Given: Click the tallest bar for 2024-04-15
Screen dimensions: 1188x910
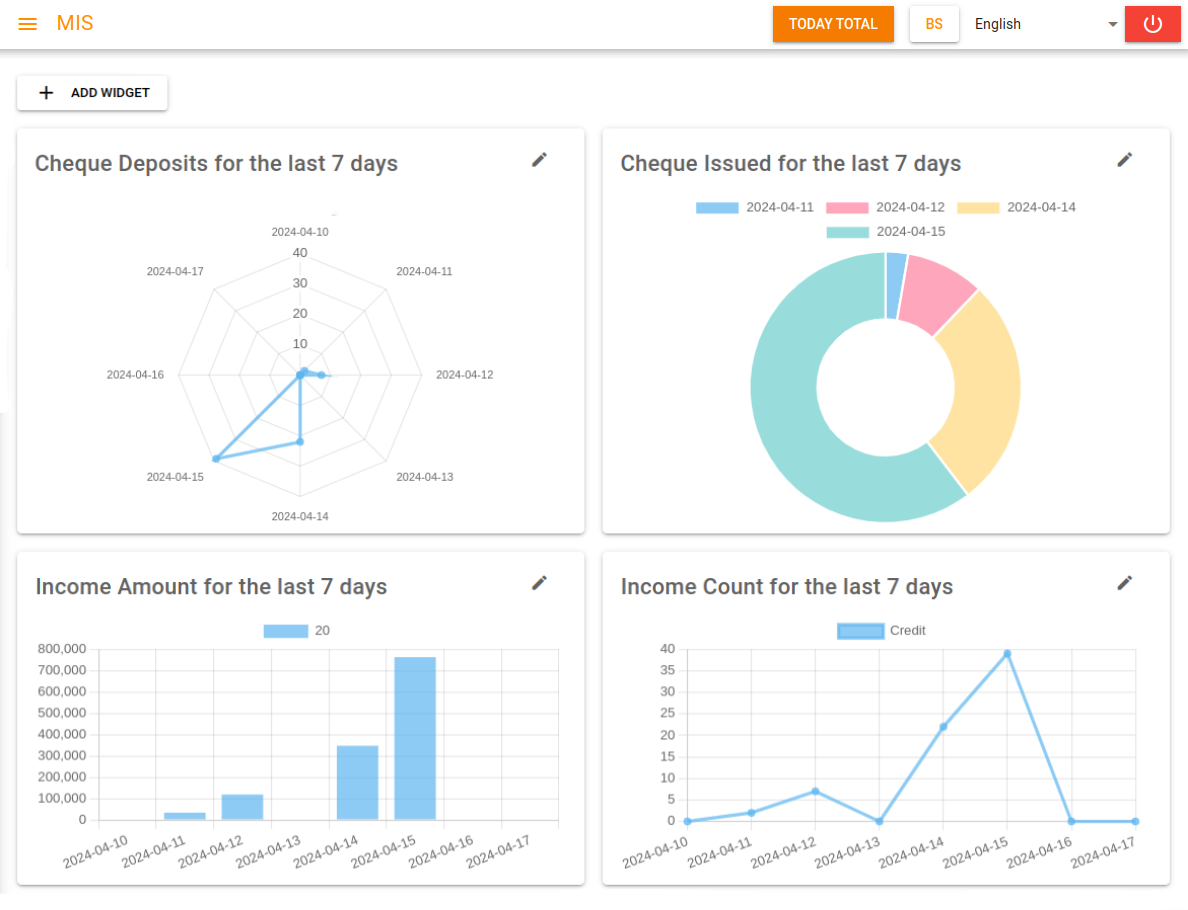Looking at the screenshot, I should (x=415, y=738).
